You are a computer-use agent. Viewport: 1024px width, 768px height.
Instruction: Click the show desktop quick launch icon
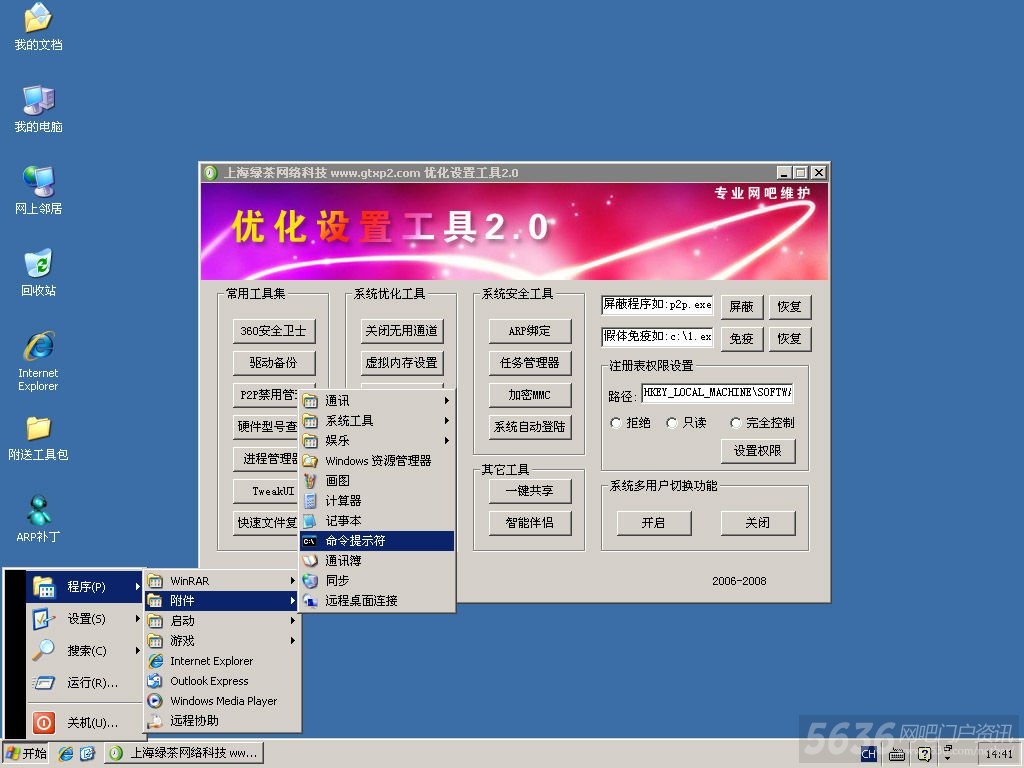pyautogui.click(x=88, y=754)
